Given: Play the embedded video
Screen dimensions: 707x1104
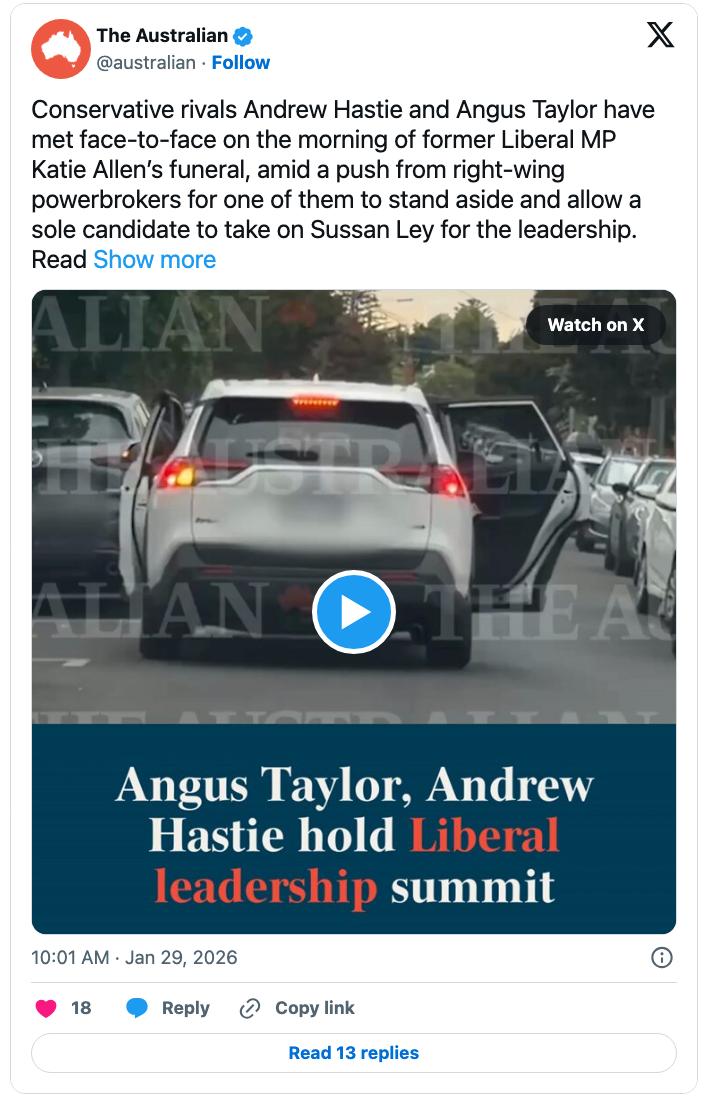Looking at the screenshot, I should click(x=354, y=612).
